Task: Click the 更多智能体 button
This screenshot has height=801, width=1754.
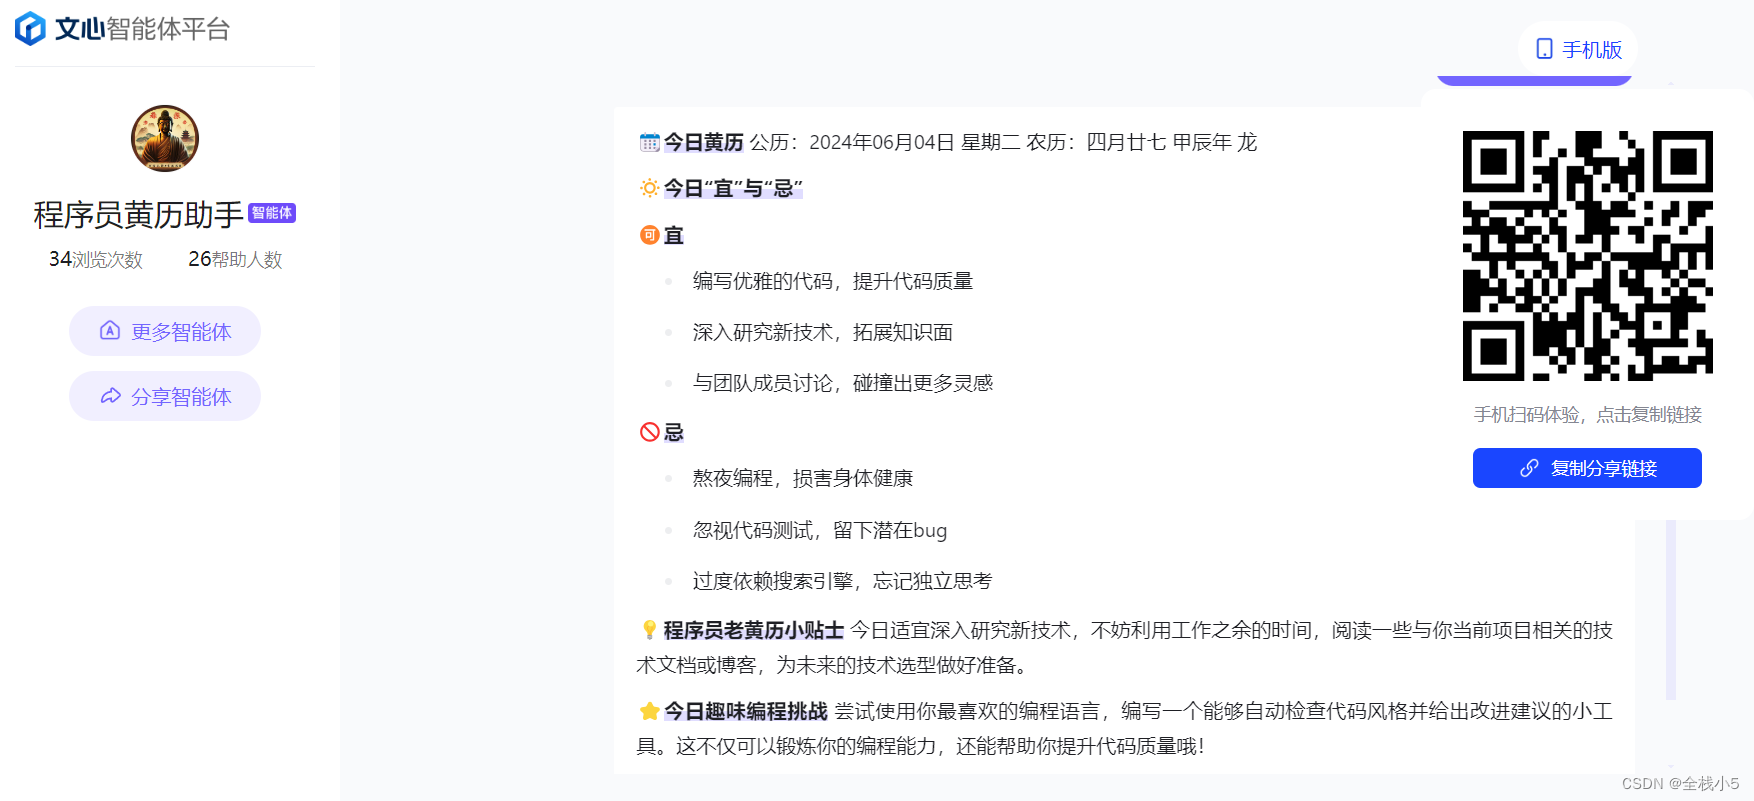Action: 165,331
